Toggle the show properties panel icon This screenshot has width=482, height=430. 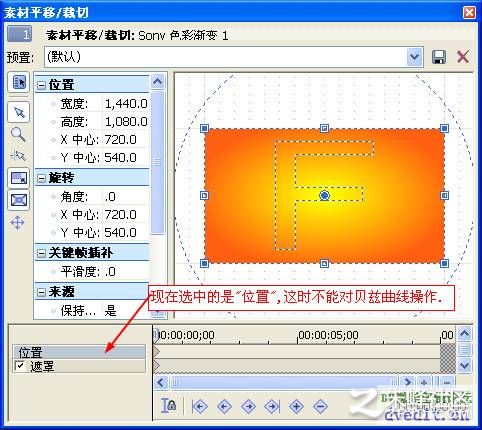point(19,82)
